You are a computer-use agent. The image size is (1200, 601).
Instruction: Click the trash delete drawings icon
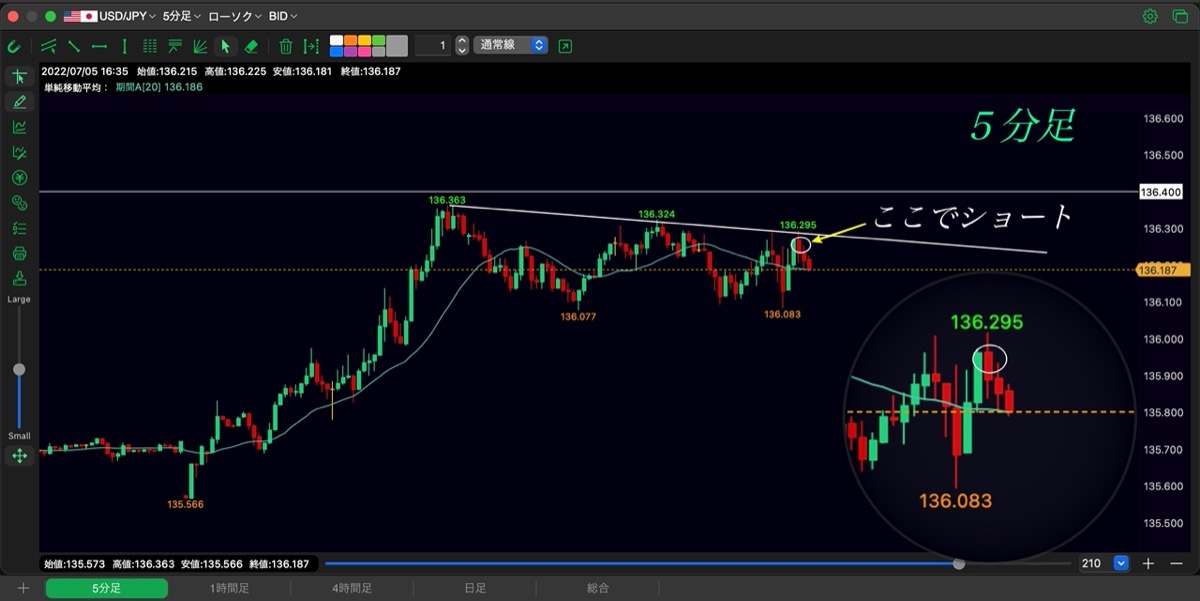click(286, 46)
